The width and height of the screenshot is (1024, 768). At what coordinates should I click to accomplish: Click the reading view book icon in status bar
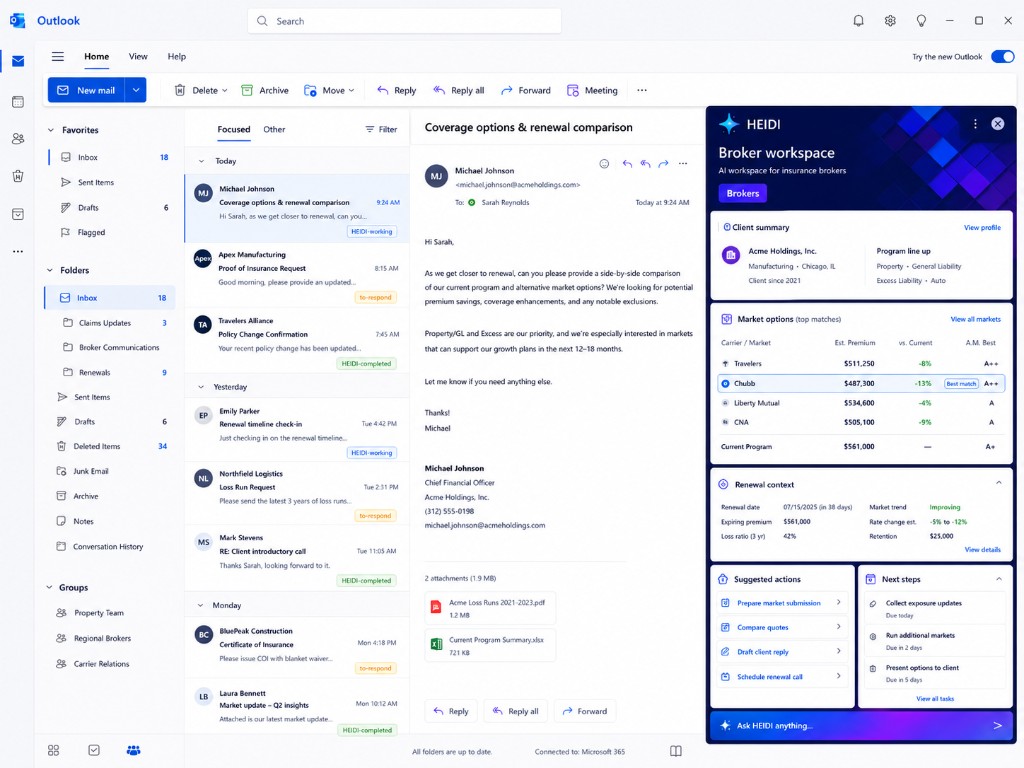pyautogui.click(x=676, y=751)
